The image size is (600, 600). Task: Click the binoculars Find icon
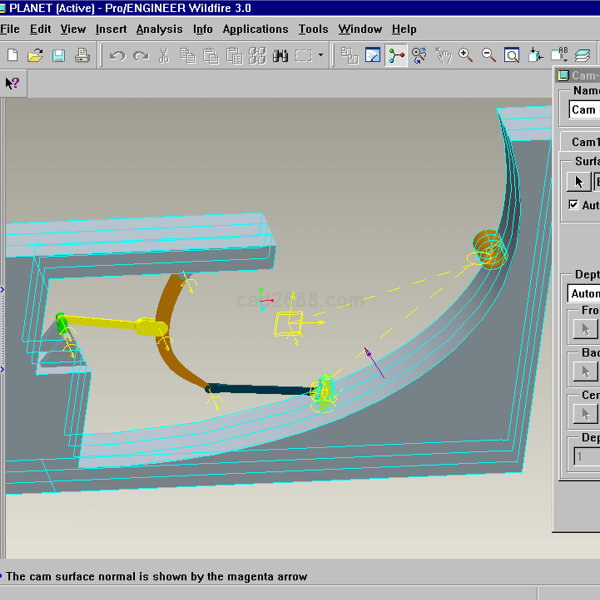point(279,56)
